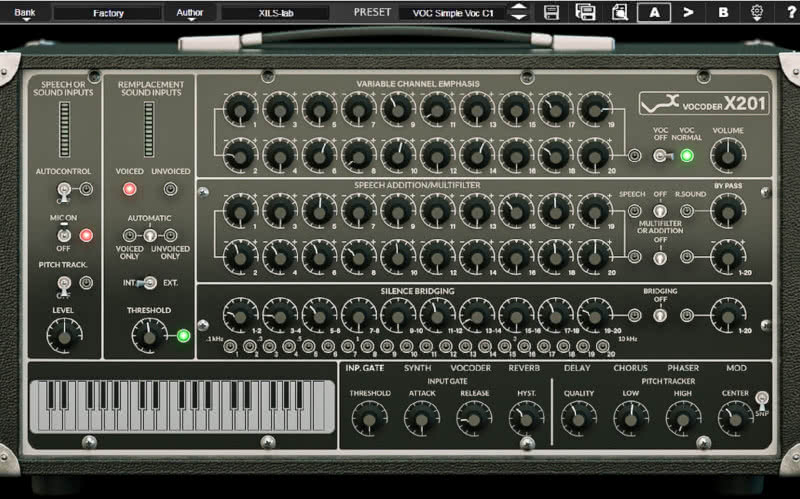Toggle the VOC OFF / VOC NORMAL switch
Image resolution: width=800 pixels, height=499 pixels.
662,156
